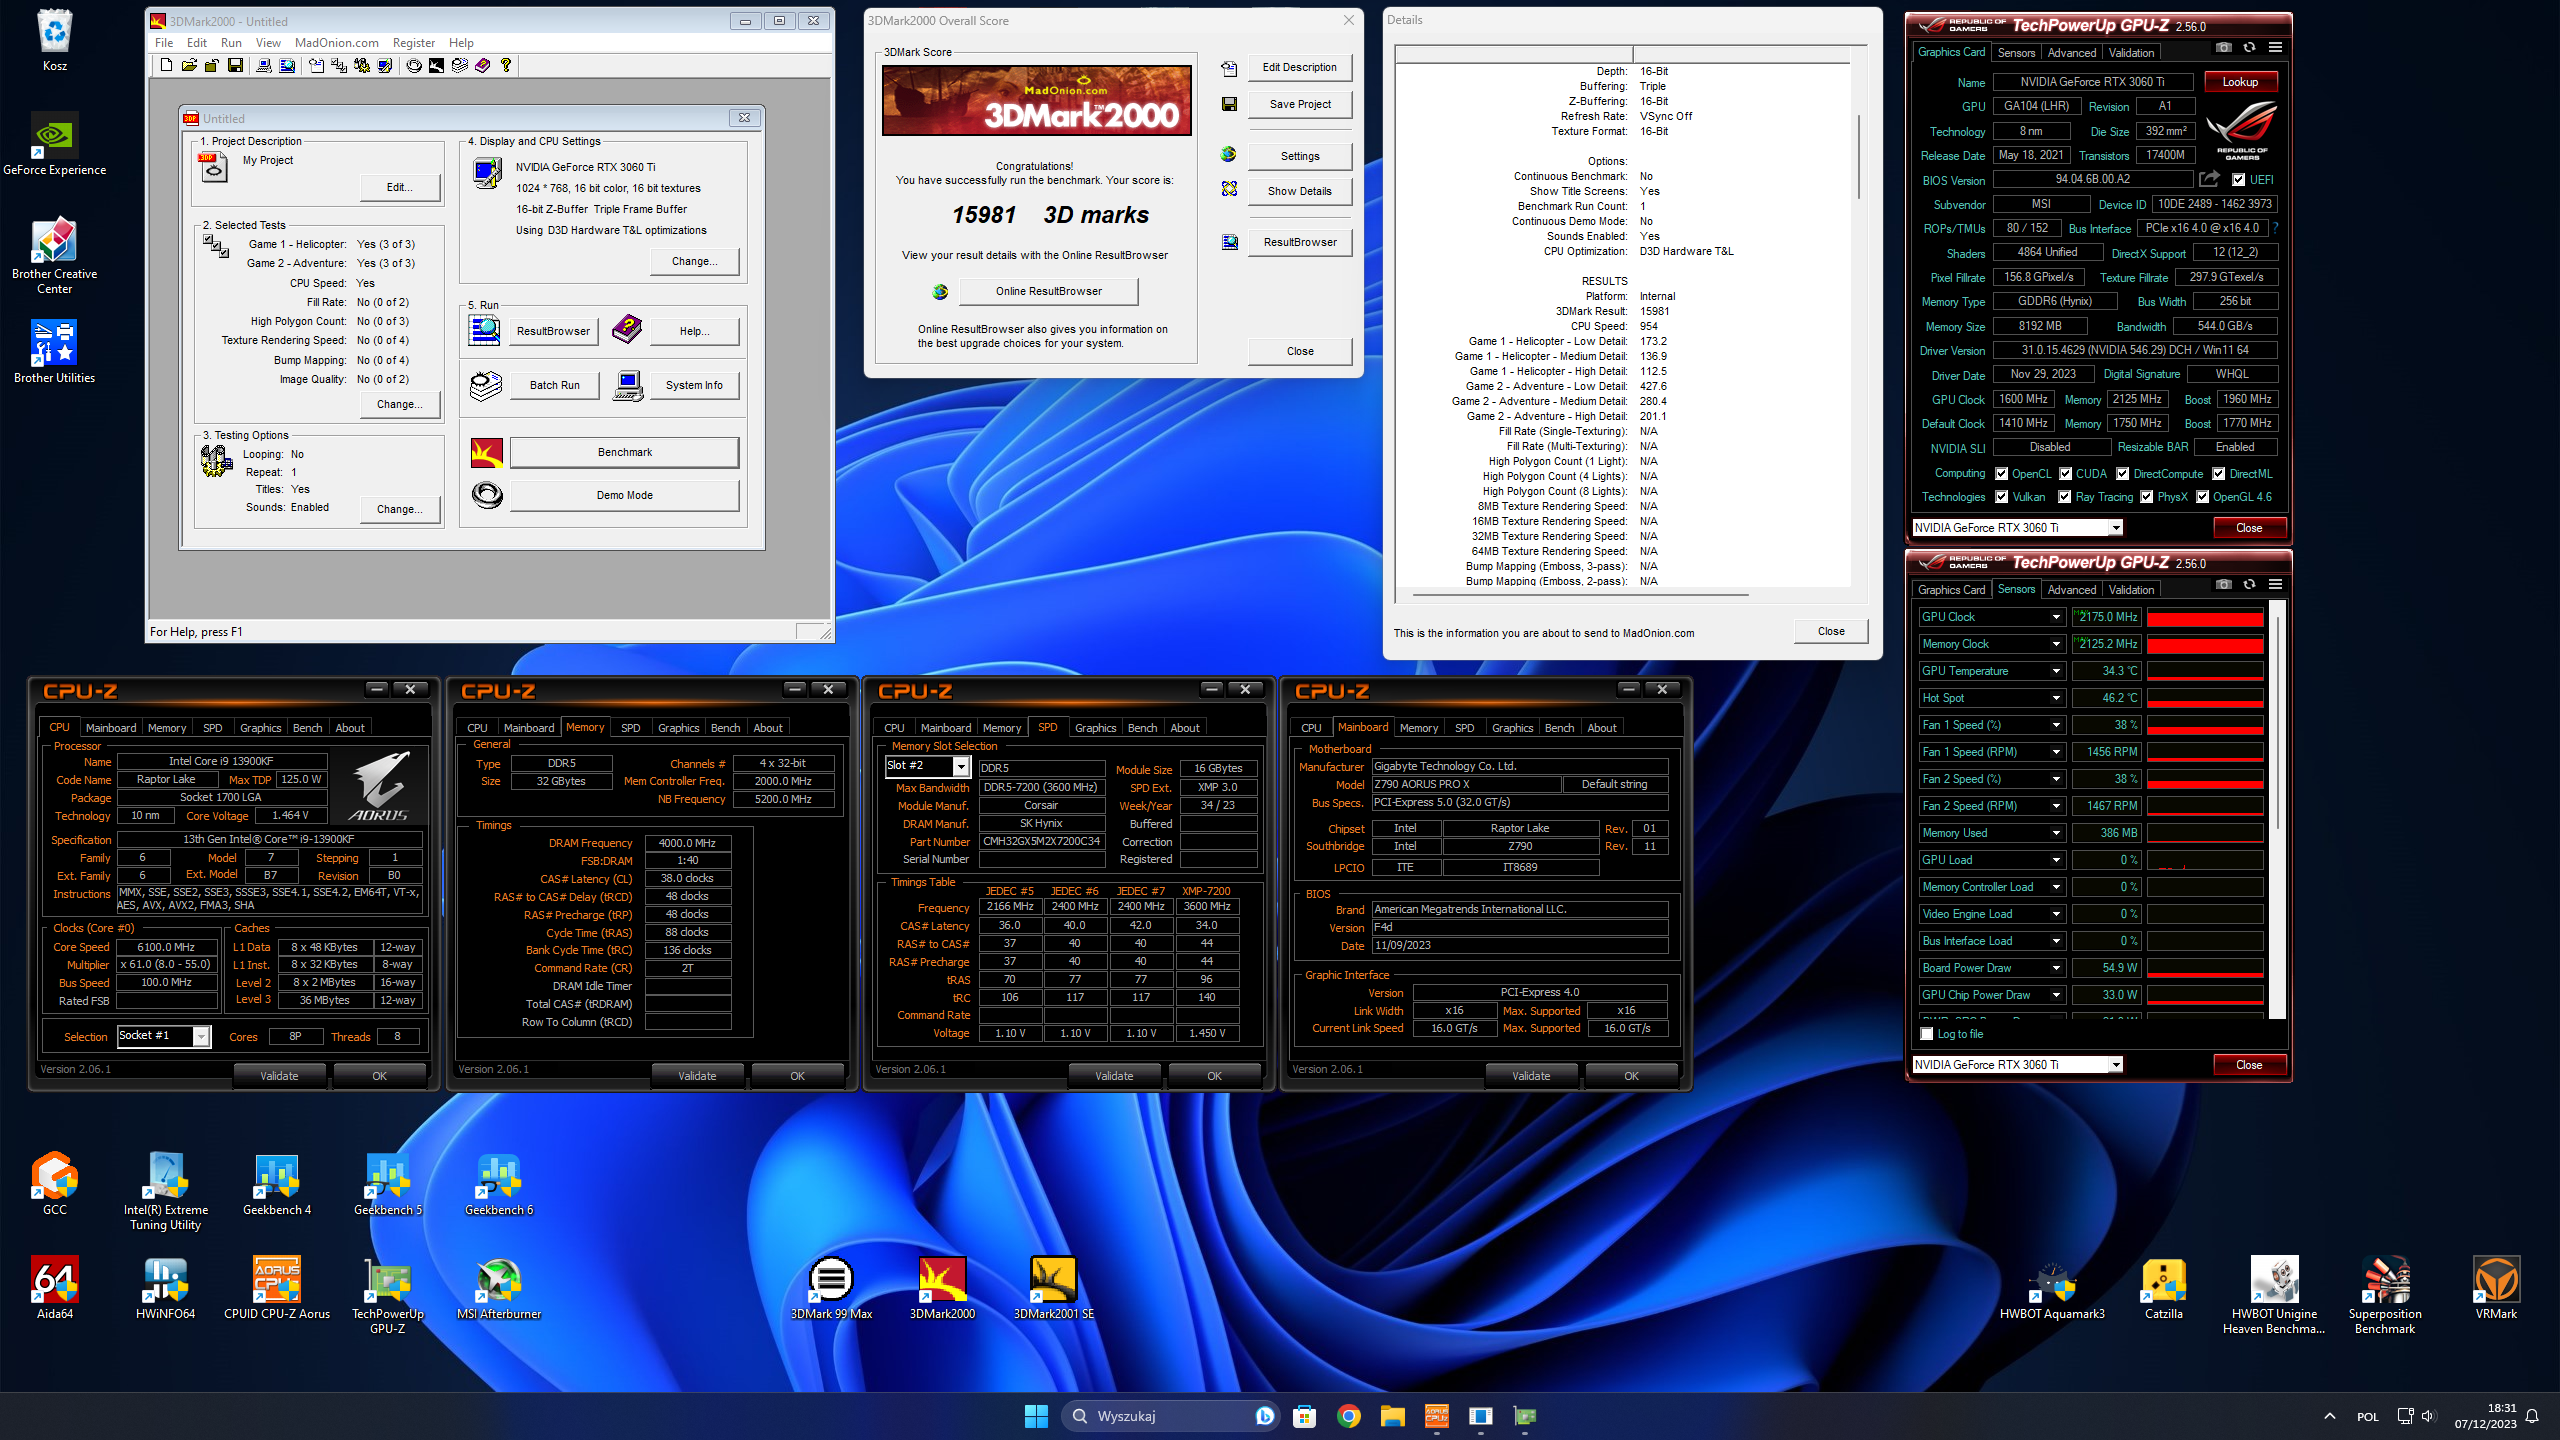Toggle CUDA checkbox in GPU-Z

pos(2065,474)
